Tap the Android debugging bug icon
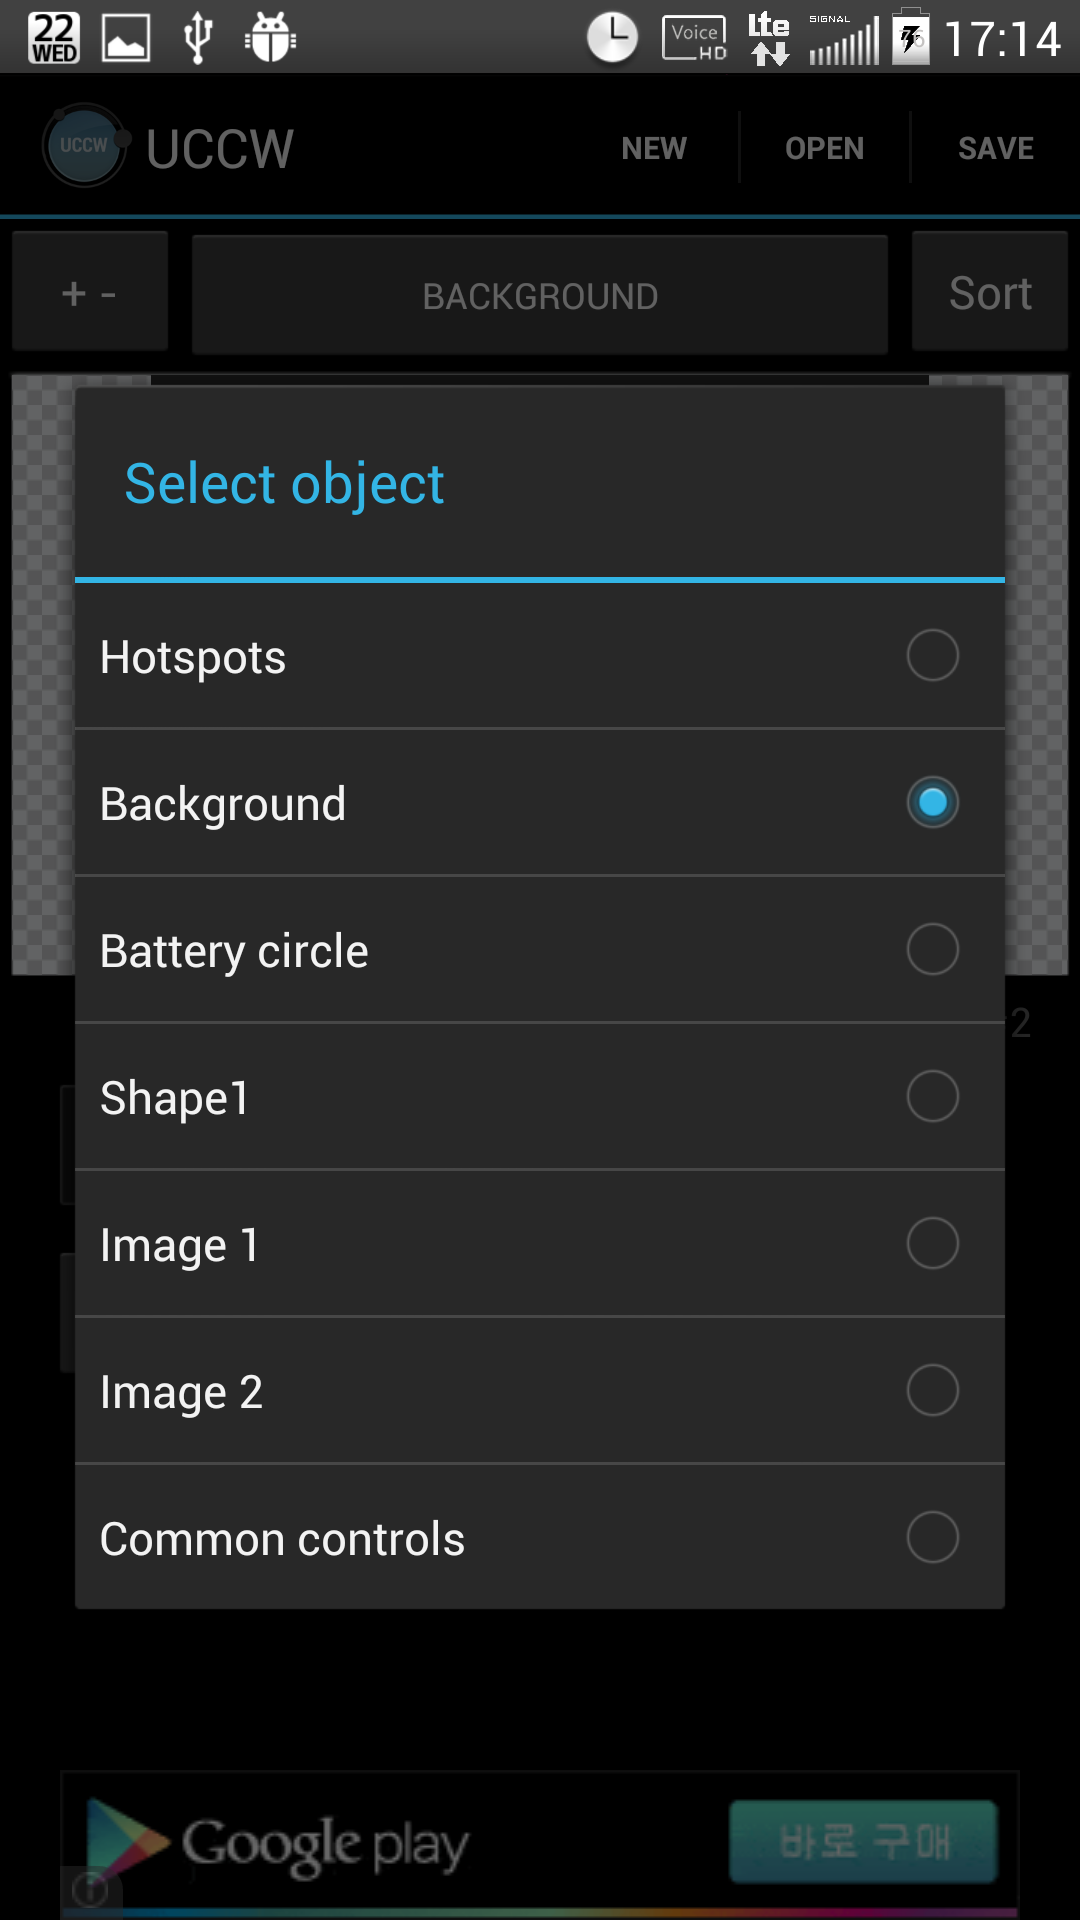This screenshot has height=1920, width=1080. click(270, 38)
